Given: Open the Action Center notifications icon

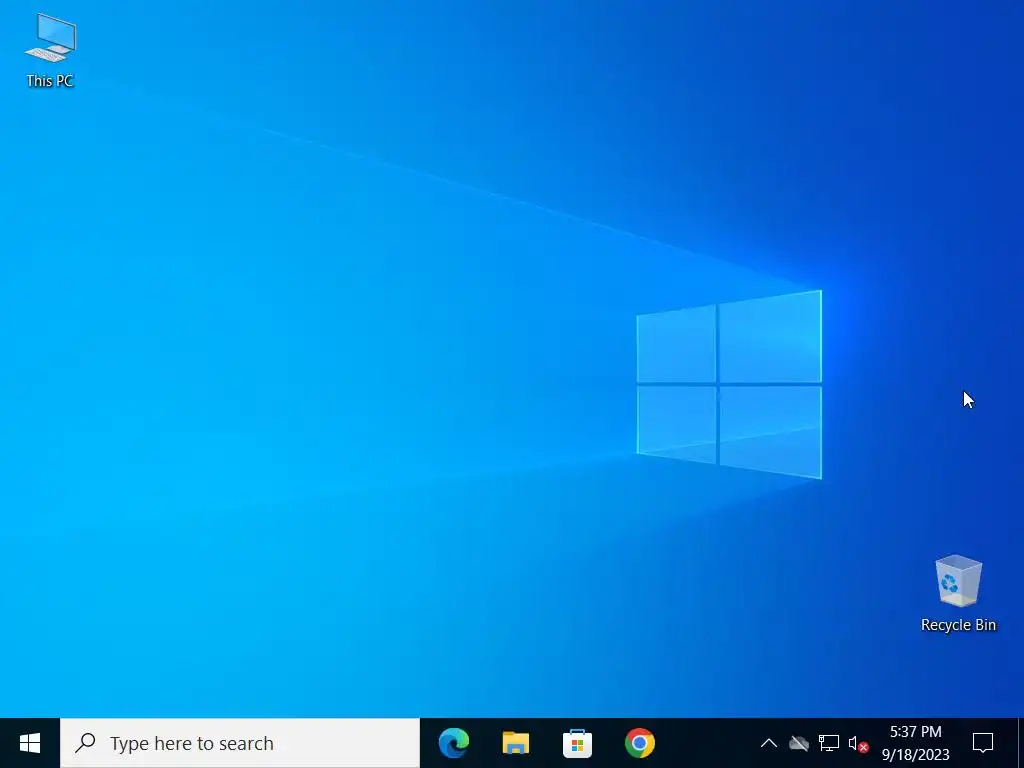Looking at the screenshot, I should click(x=983, y=743).
